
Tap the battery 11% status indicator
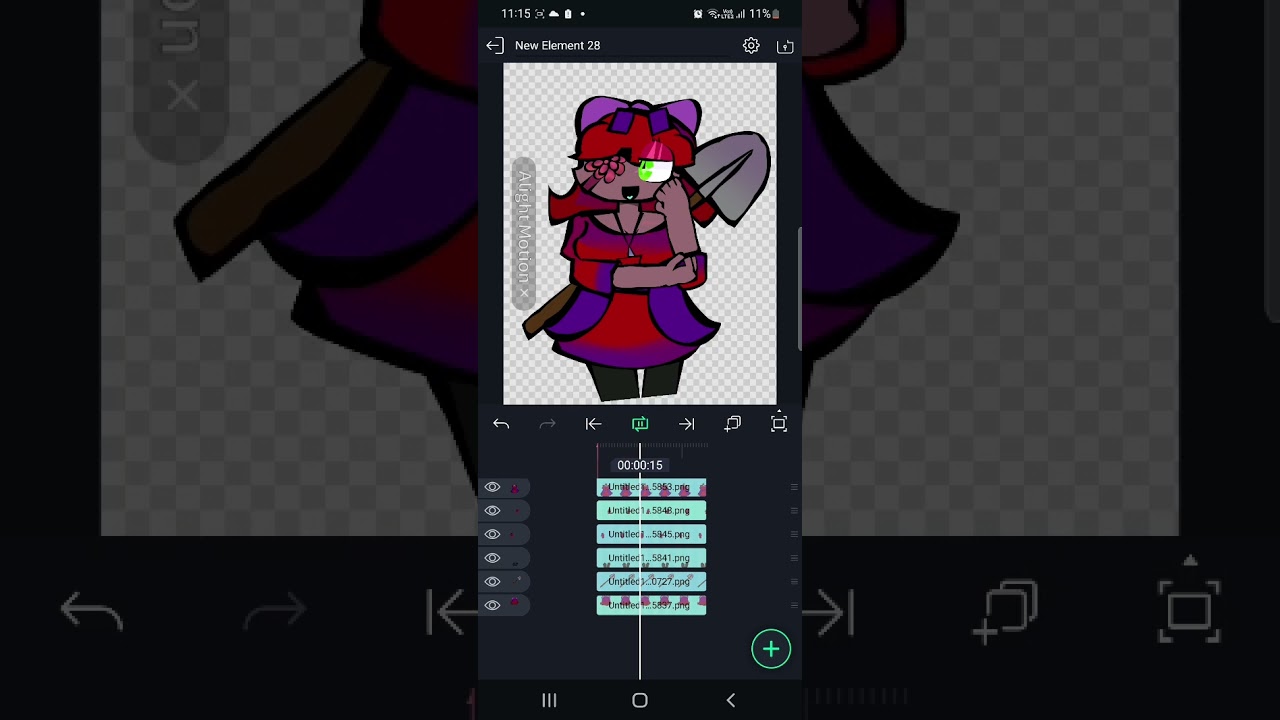(765, 14)
